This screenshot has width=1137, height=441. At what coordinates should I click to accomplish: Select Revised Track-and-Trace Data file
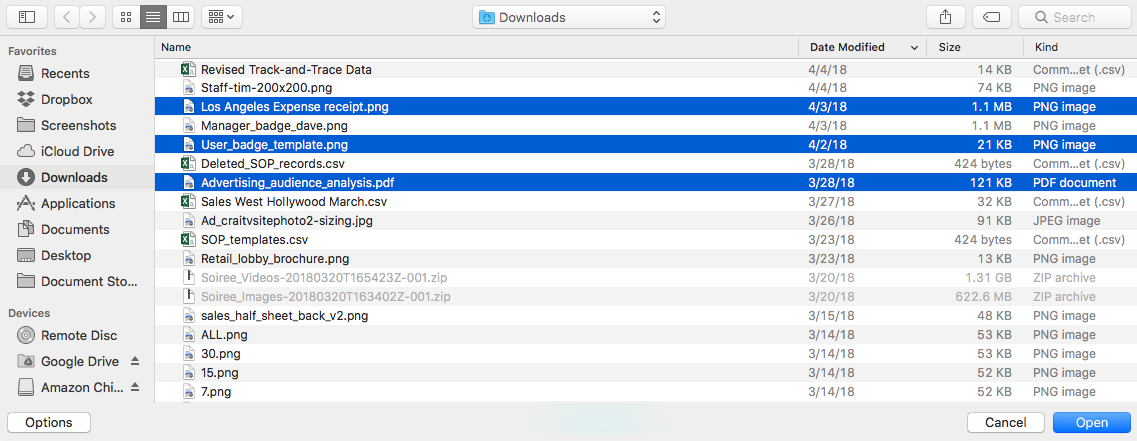coord(645,70)
